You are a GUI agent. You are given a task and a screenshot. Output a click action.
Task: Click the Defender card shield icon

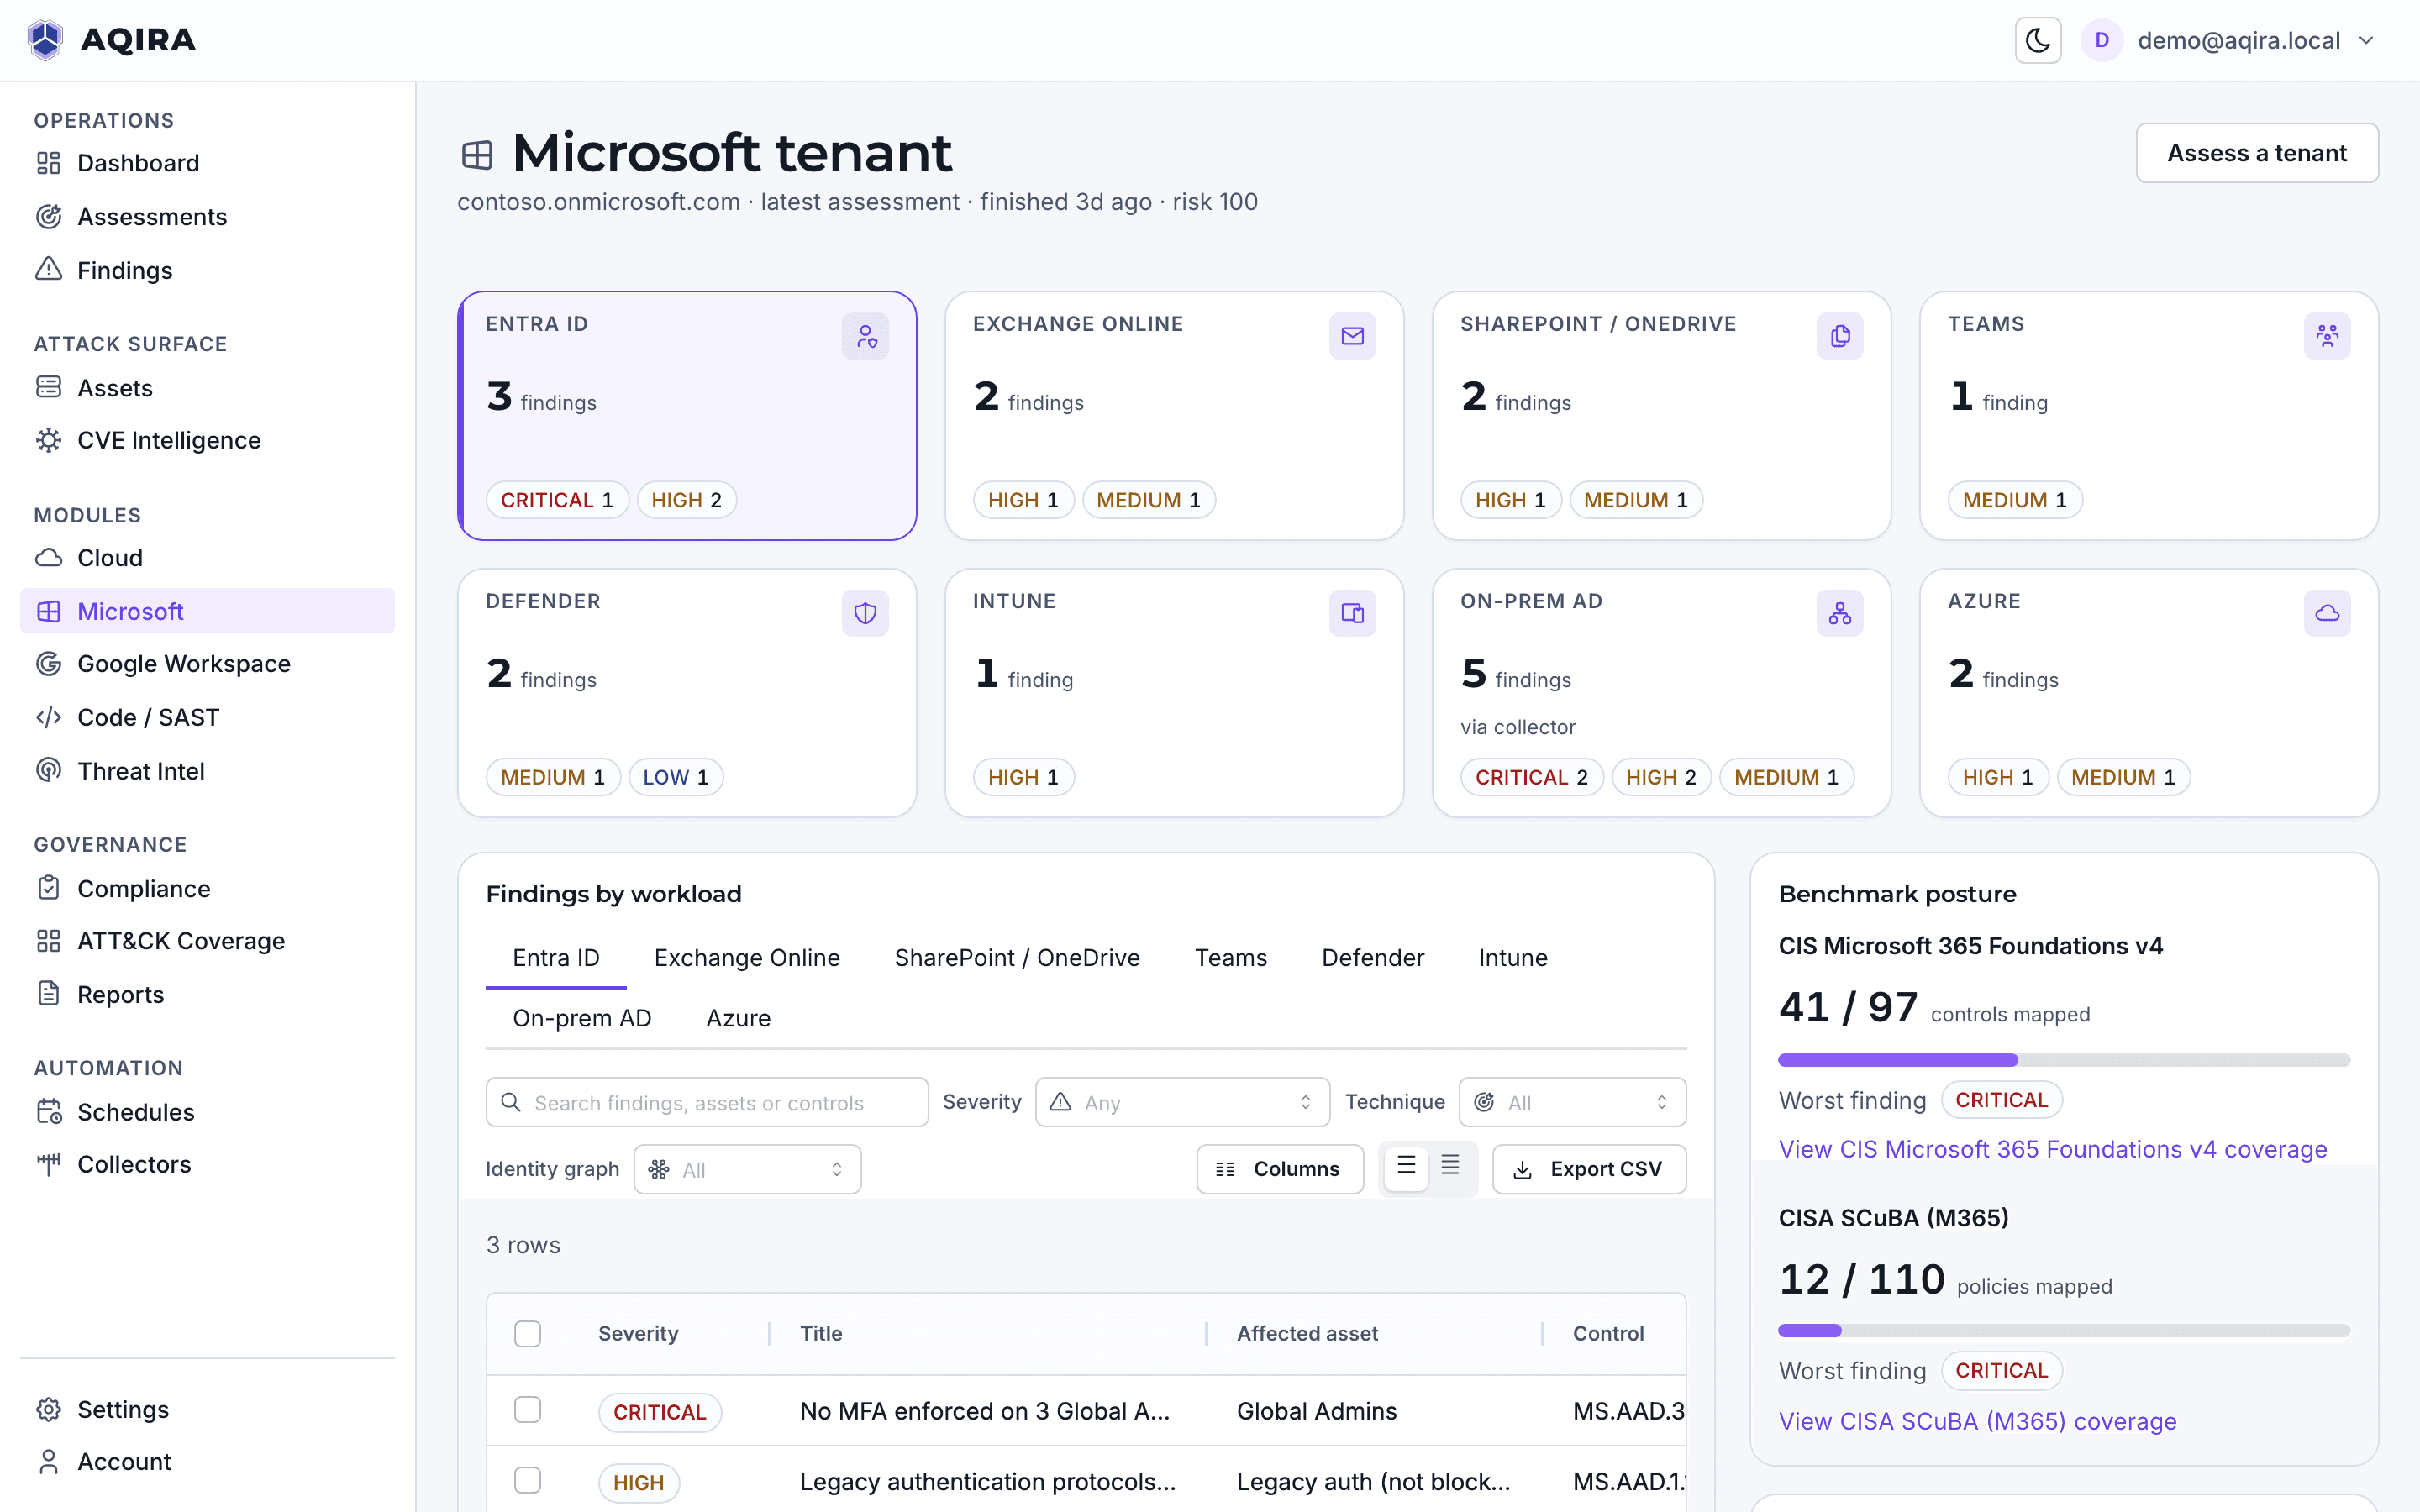click(865, 613)
